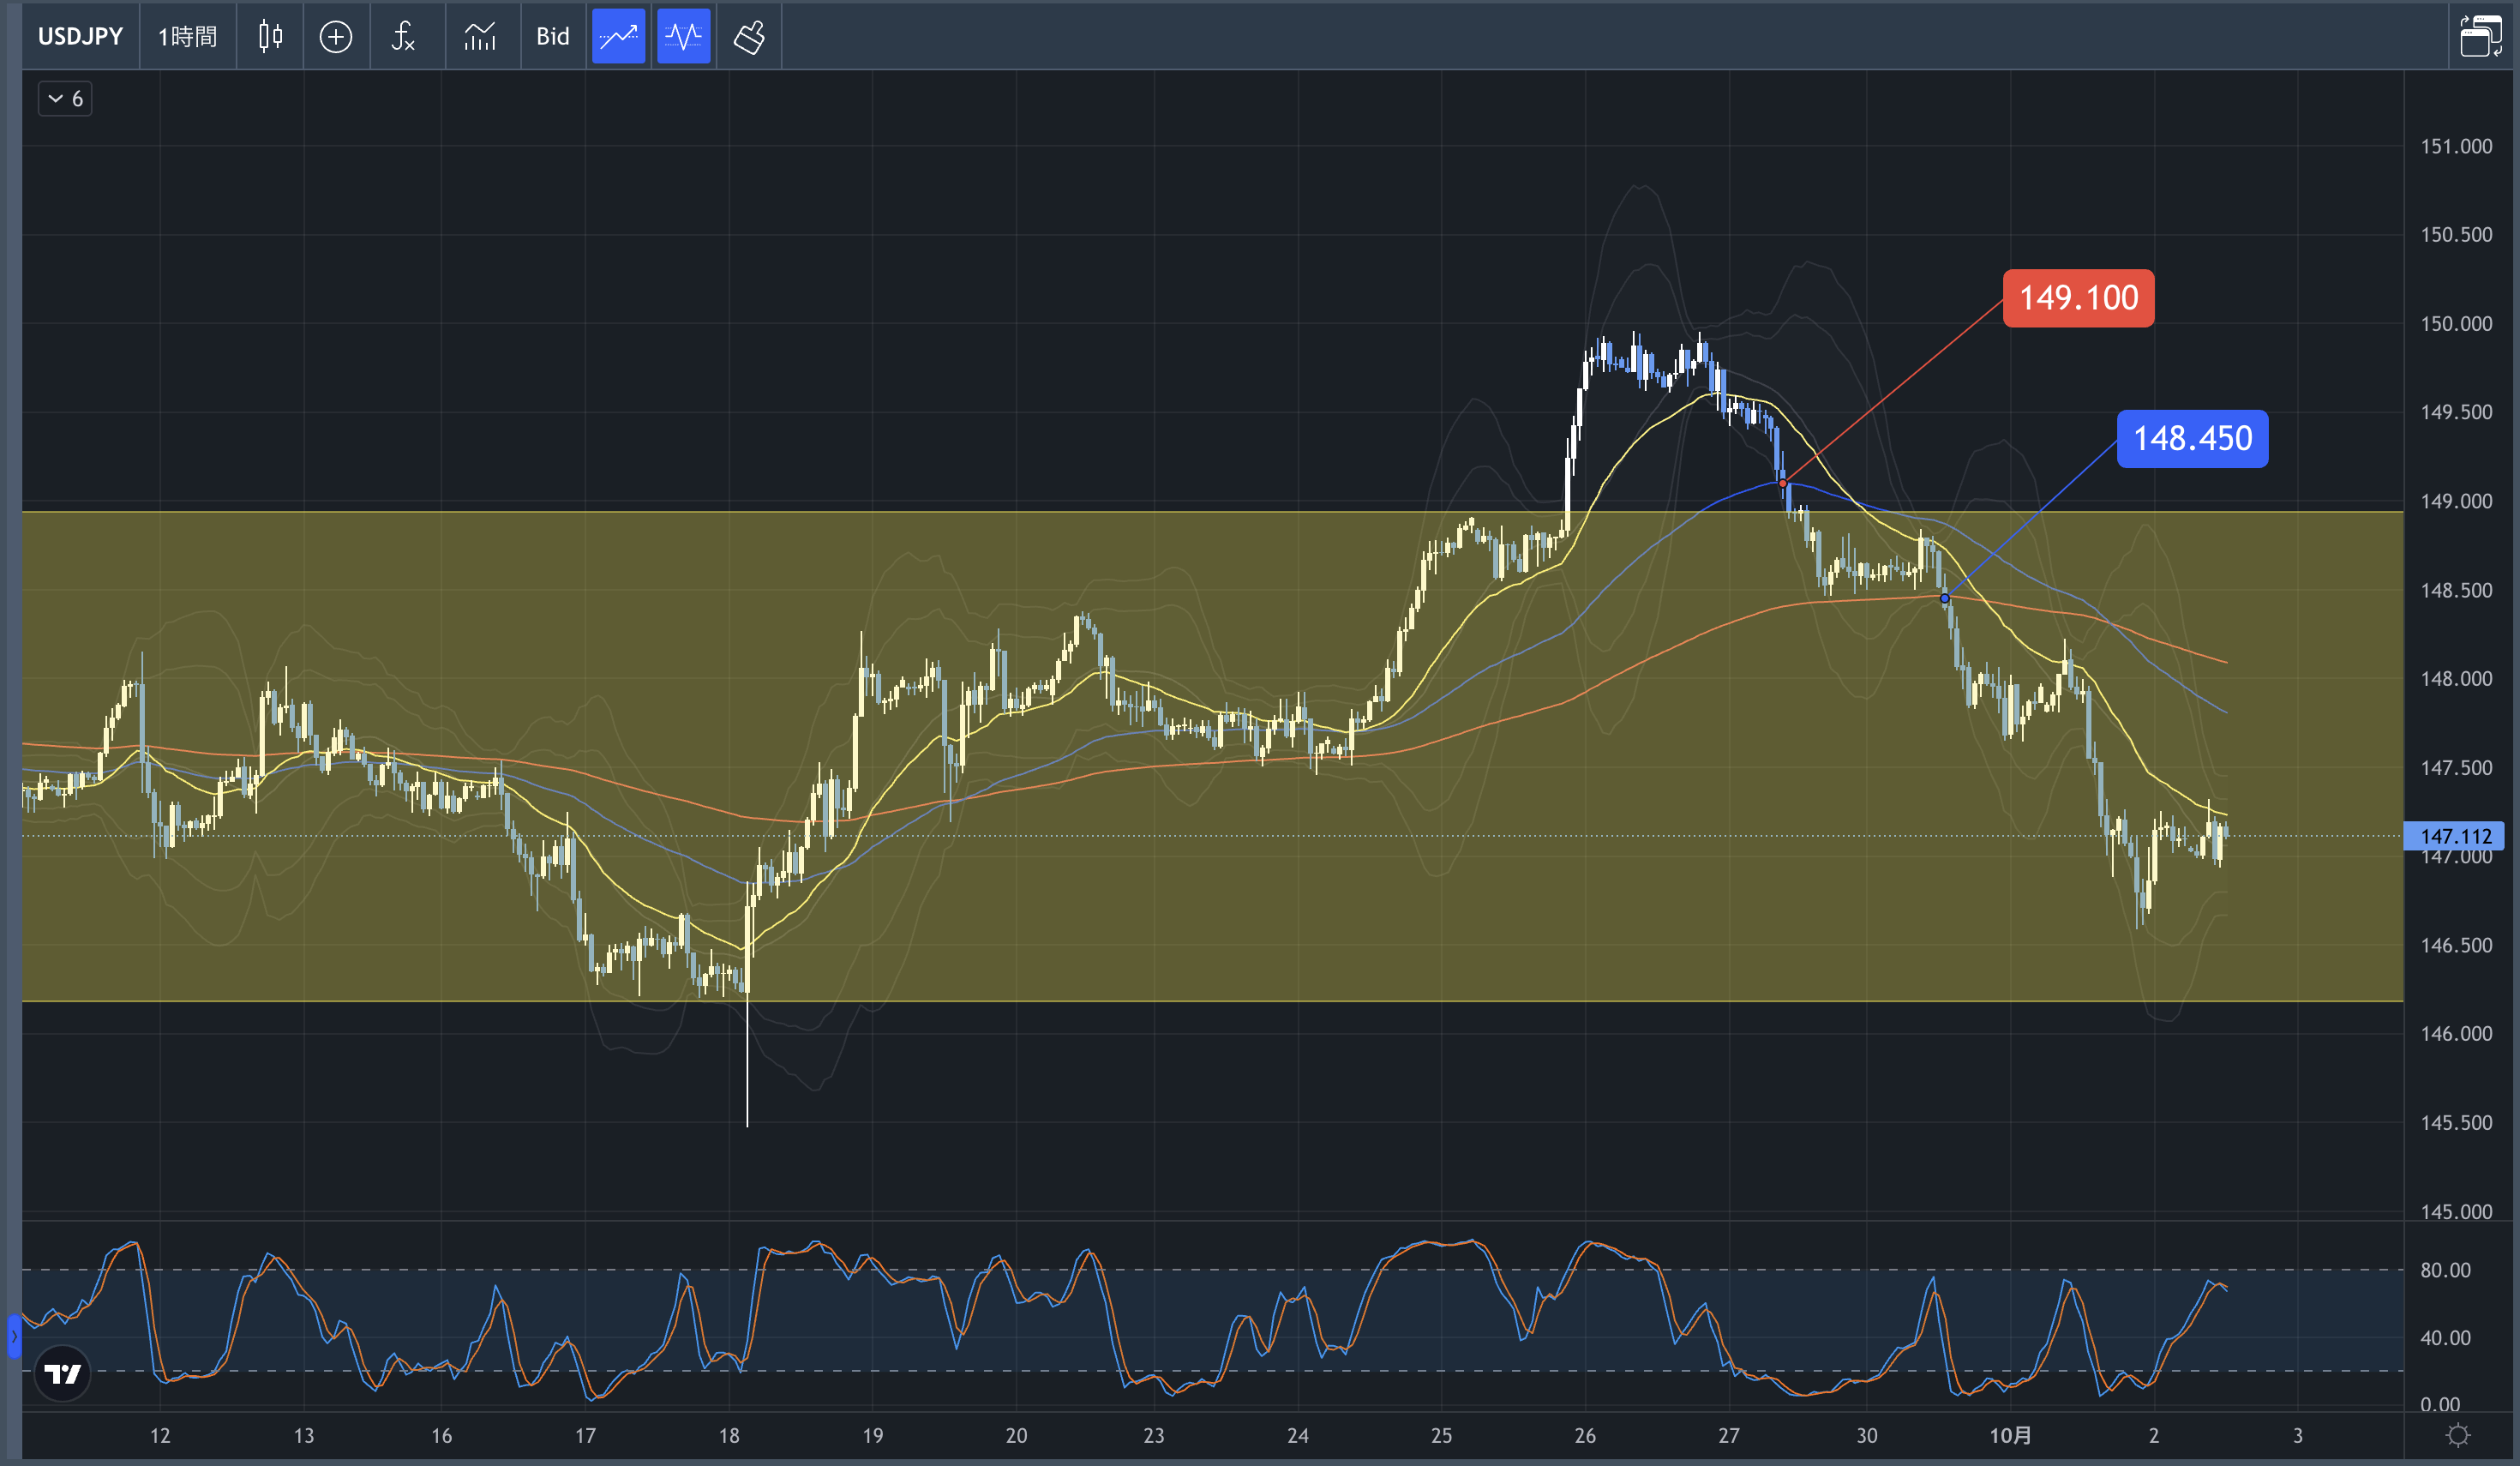2520x1466 pixels.
Task: Open the USDJPY symbol selector
Action: tap(80, 37)
